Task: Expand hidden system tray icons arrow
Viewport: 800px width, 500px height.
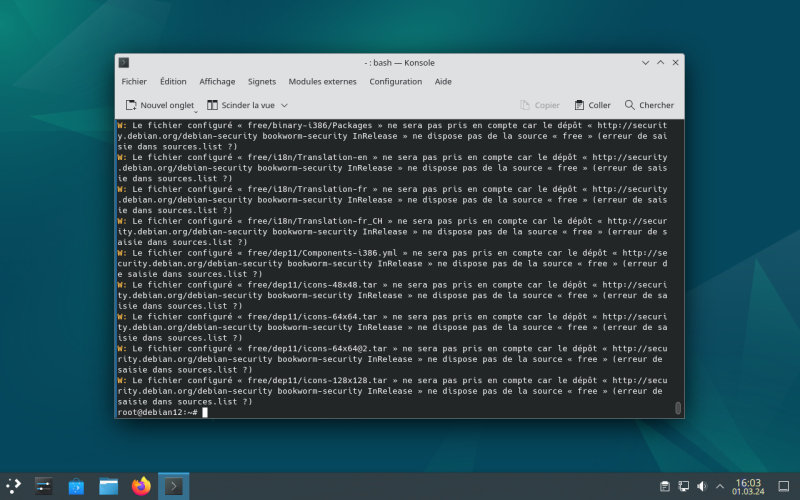Action: coord(720,486)
